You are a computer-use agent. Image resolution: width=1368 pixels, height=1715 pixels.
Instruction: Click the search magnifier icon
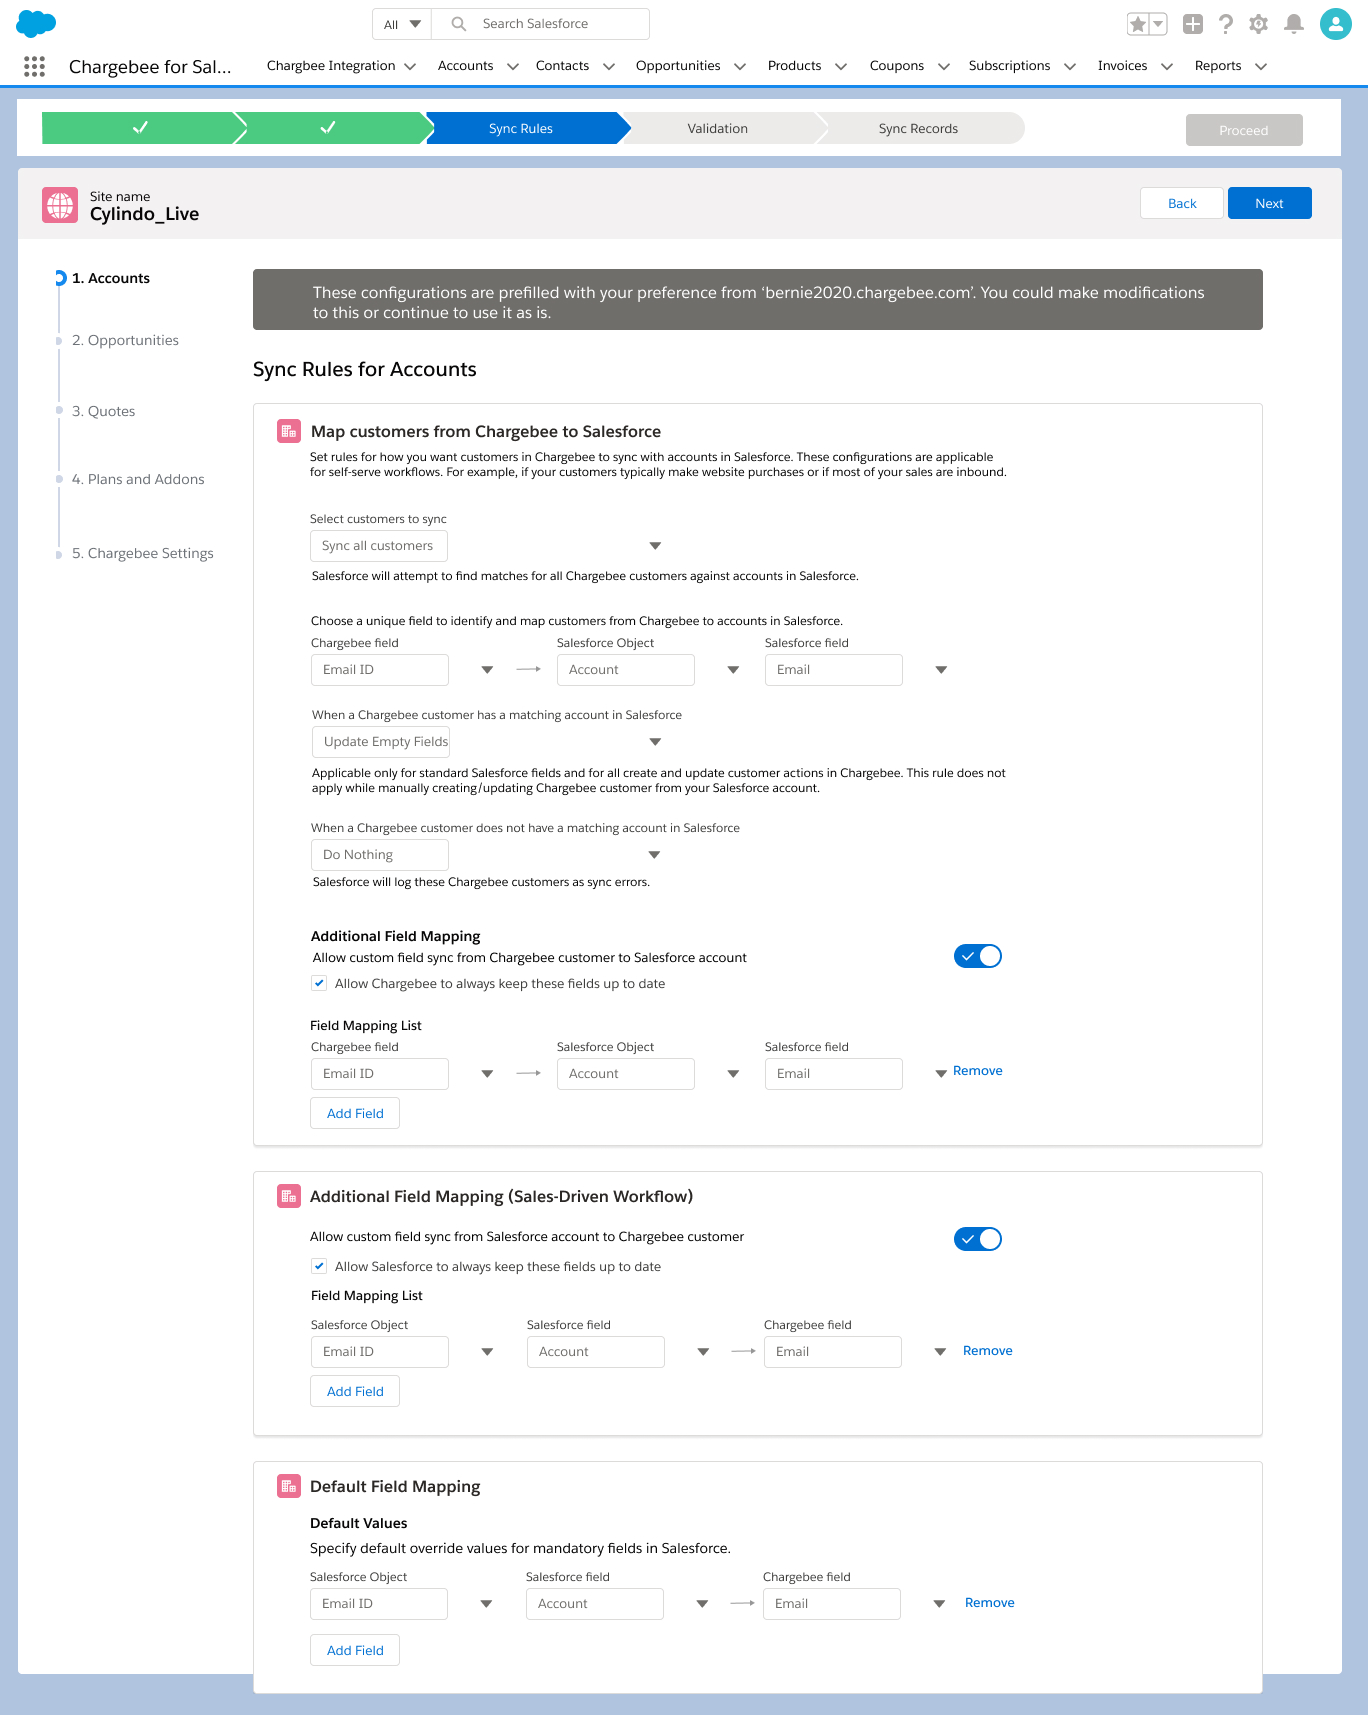coord(459,24)
